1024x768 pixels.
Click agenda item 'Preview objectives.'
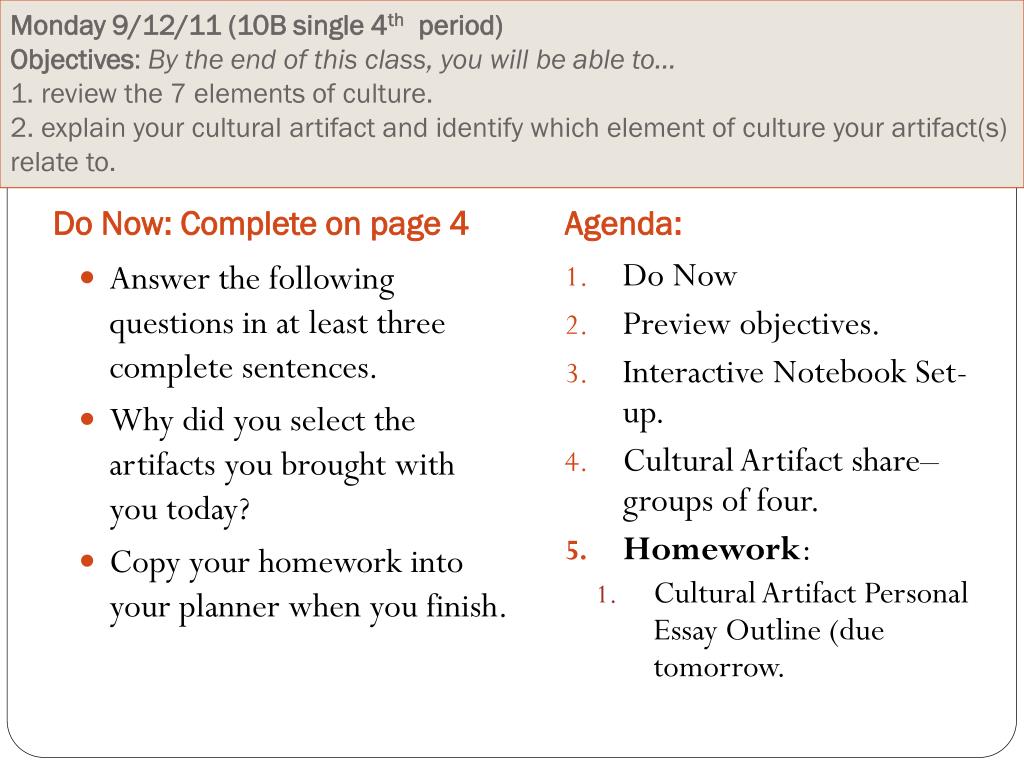(x=751, y=325)
